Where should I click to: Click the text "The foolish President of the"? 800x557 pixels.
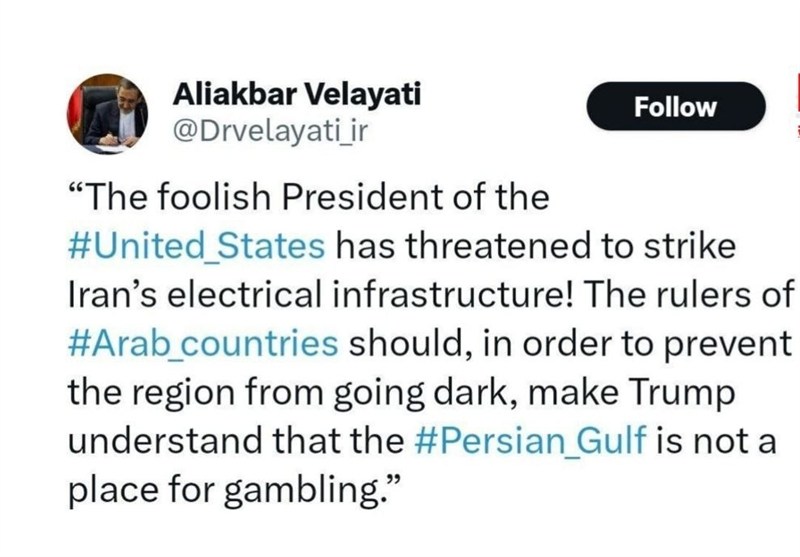(308, 197)
